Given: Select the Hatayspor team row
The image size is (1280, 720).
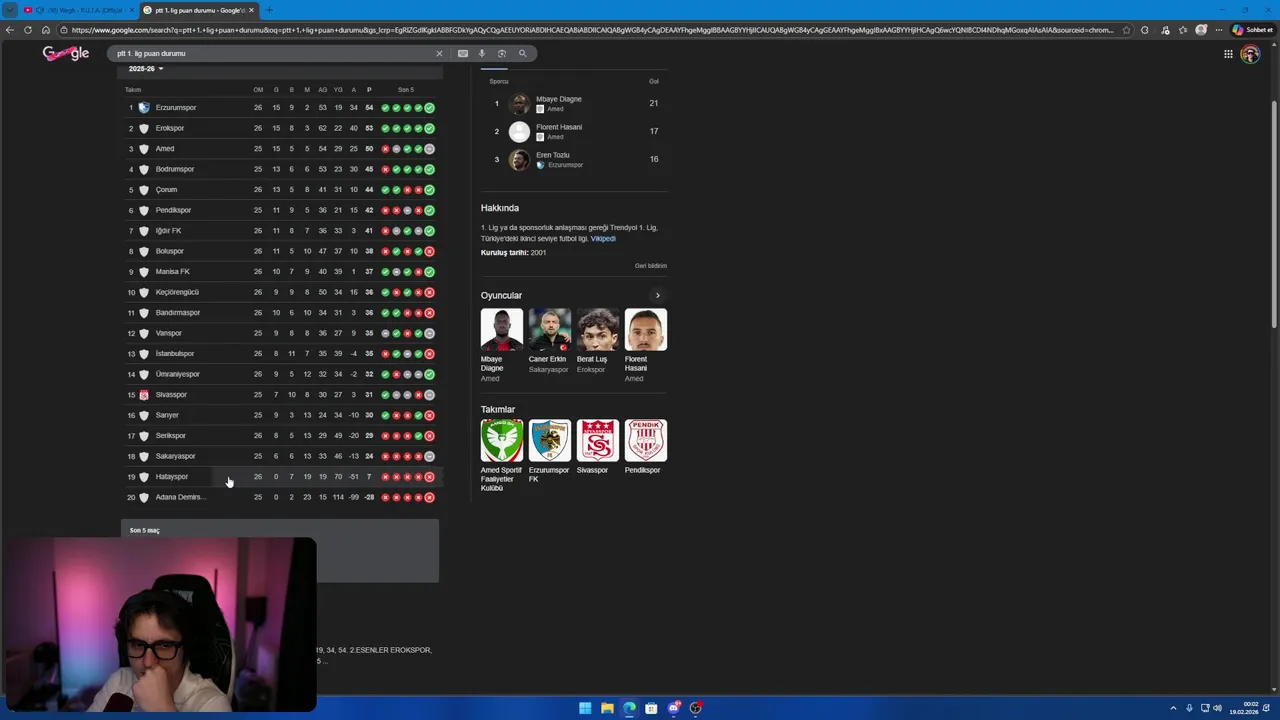Looking at the screenshot, I should click(280, 477).
